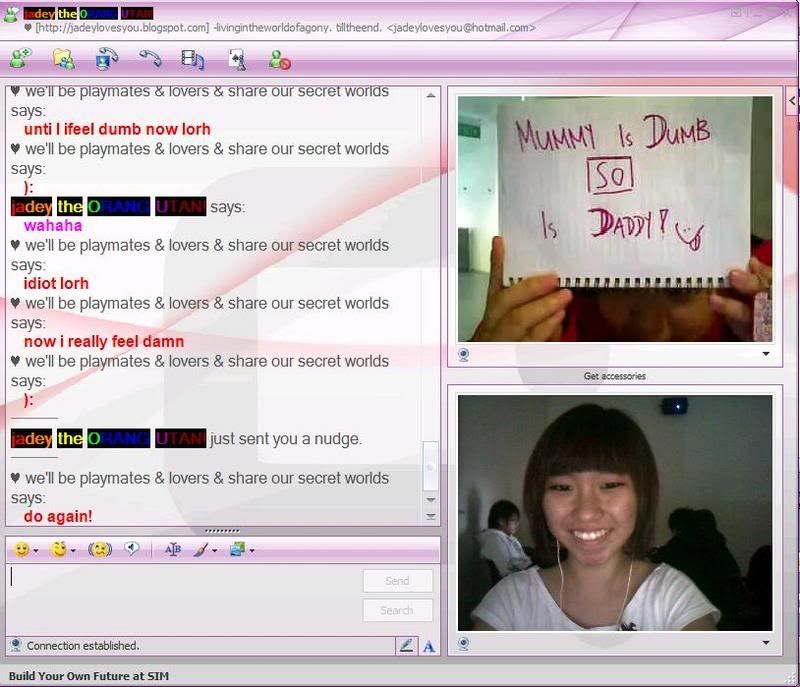Screen dimensions: 800x687
Task: Open the font settings with the A-B icon
Action: pos(172,548)
